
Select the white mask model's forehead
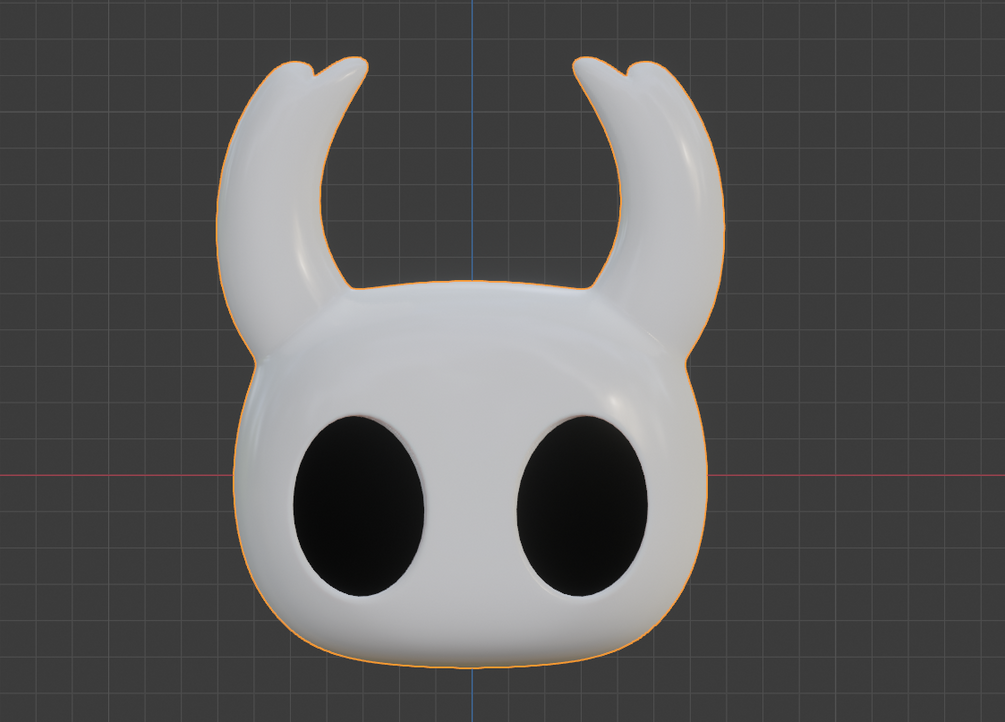[x=471, y=349]
